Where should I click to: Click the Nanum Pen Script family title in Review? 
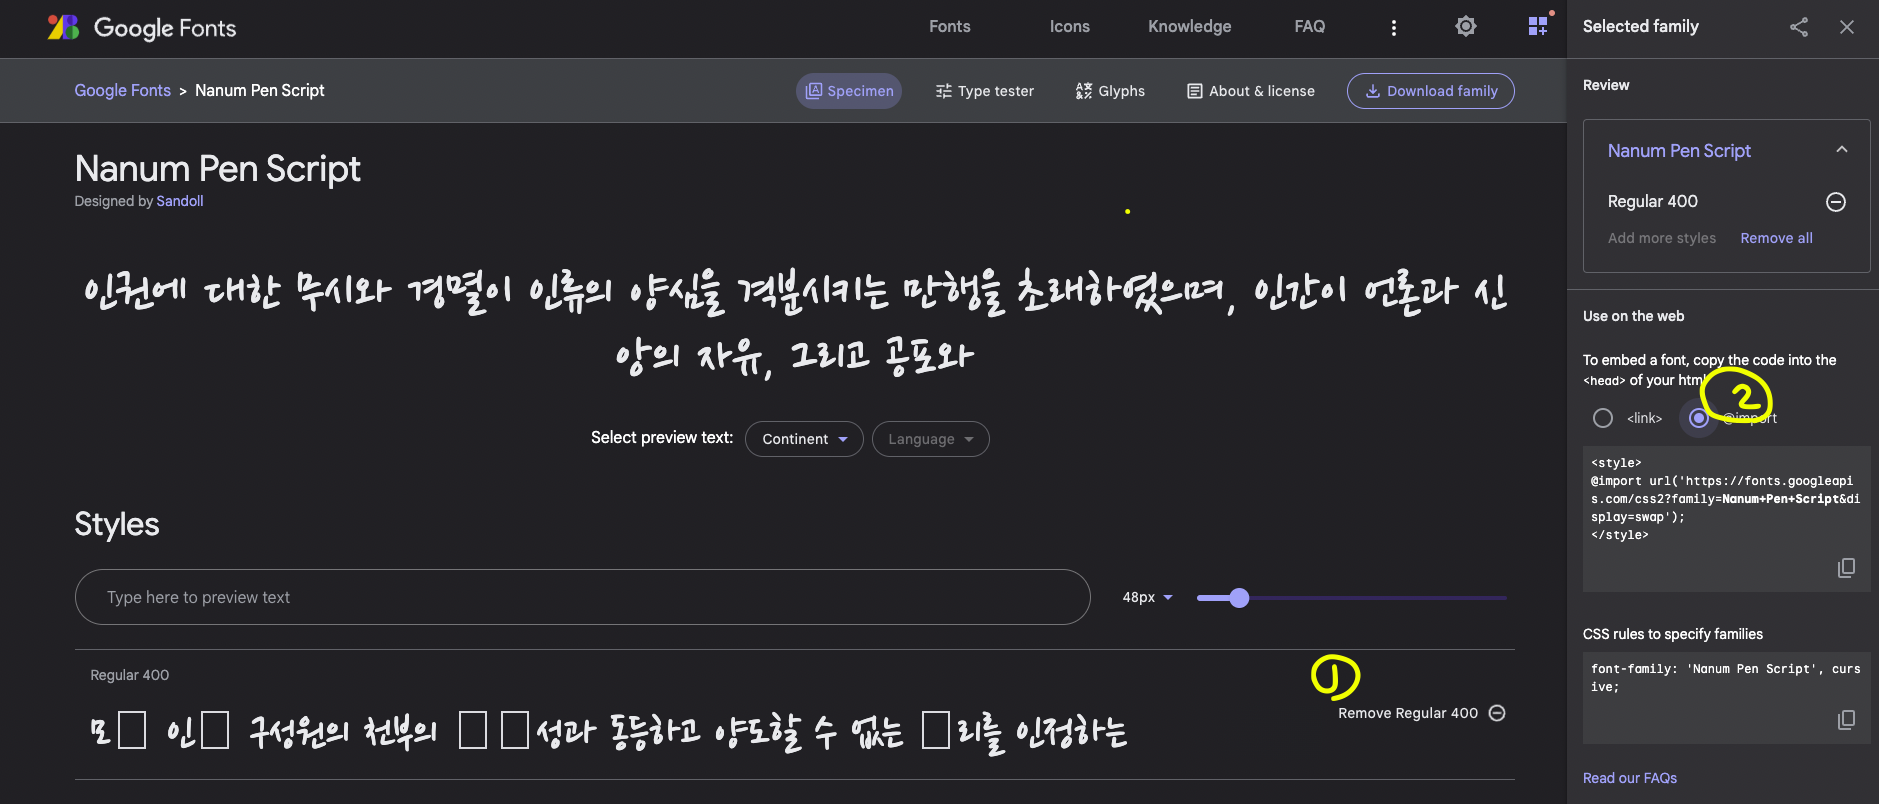click(1679, 151)
